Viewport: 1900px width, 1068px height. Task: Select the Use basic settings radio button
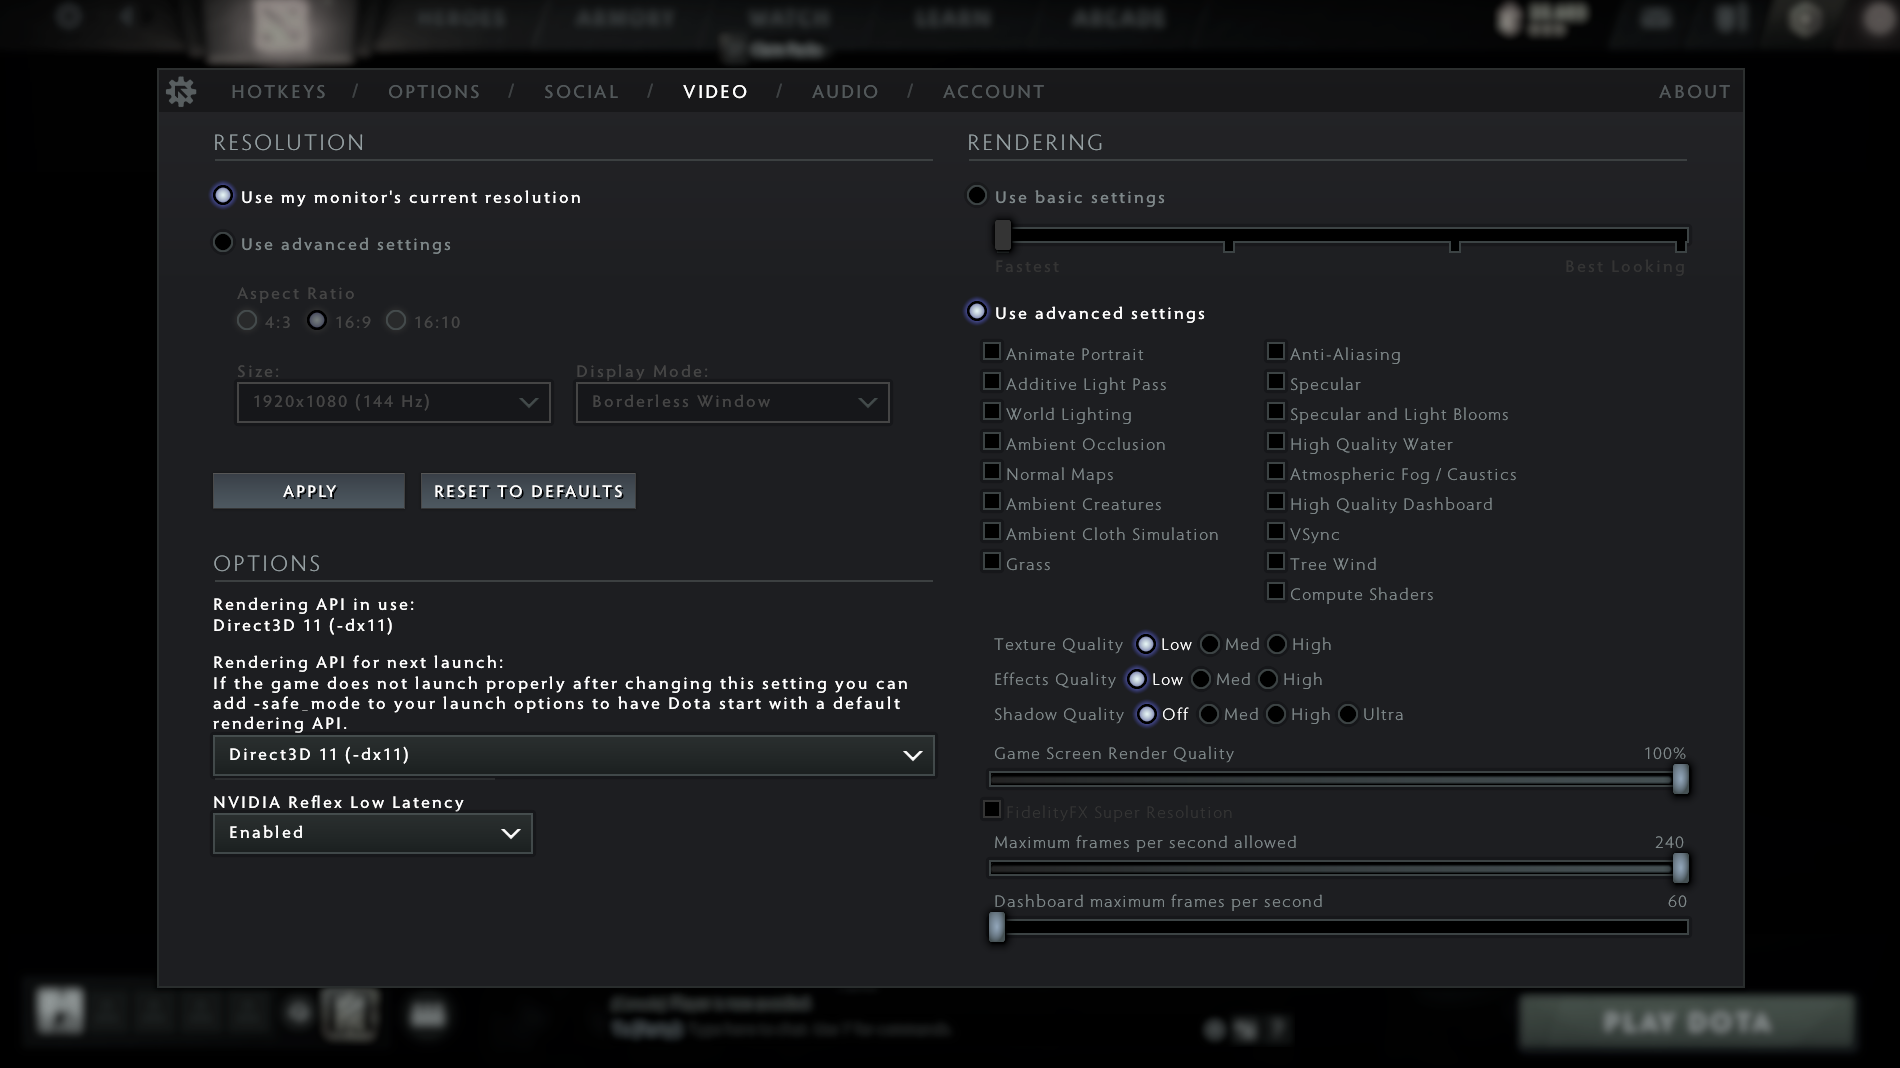click(x=976, y=196)
